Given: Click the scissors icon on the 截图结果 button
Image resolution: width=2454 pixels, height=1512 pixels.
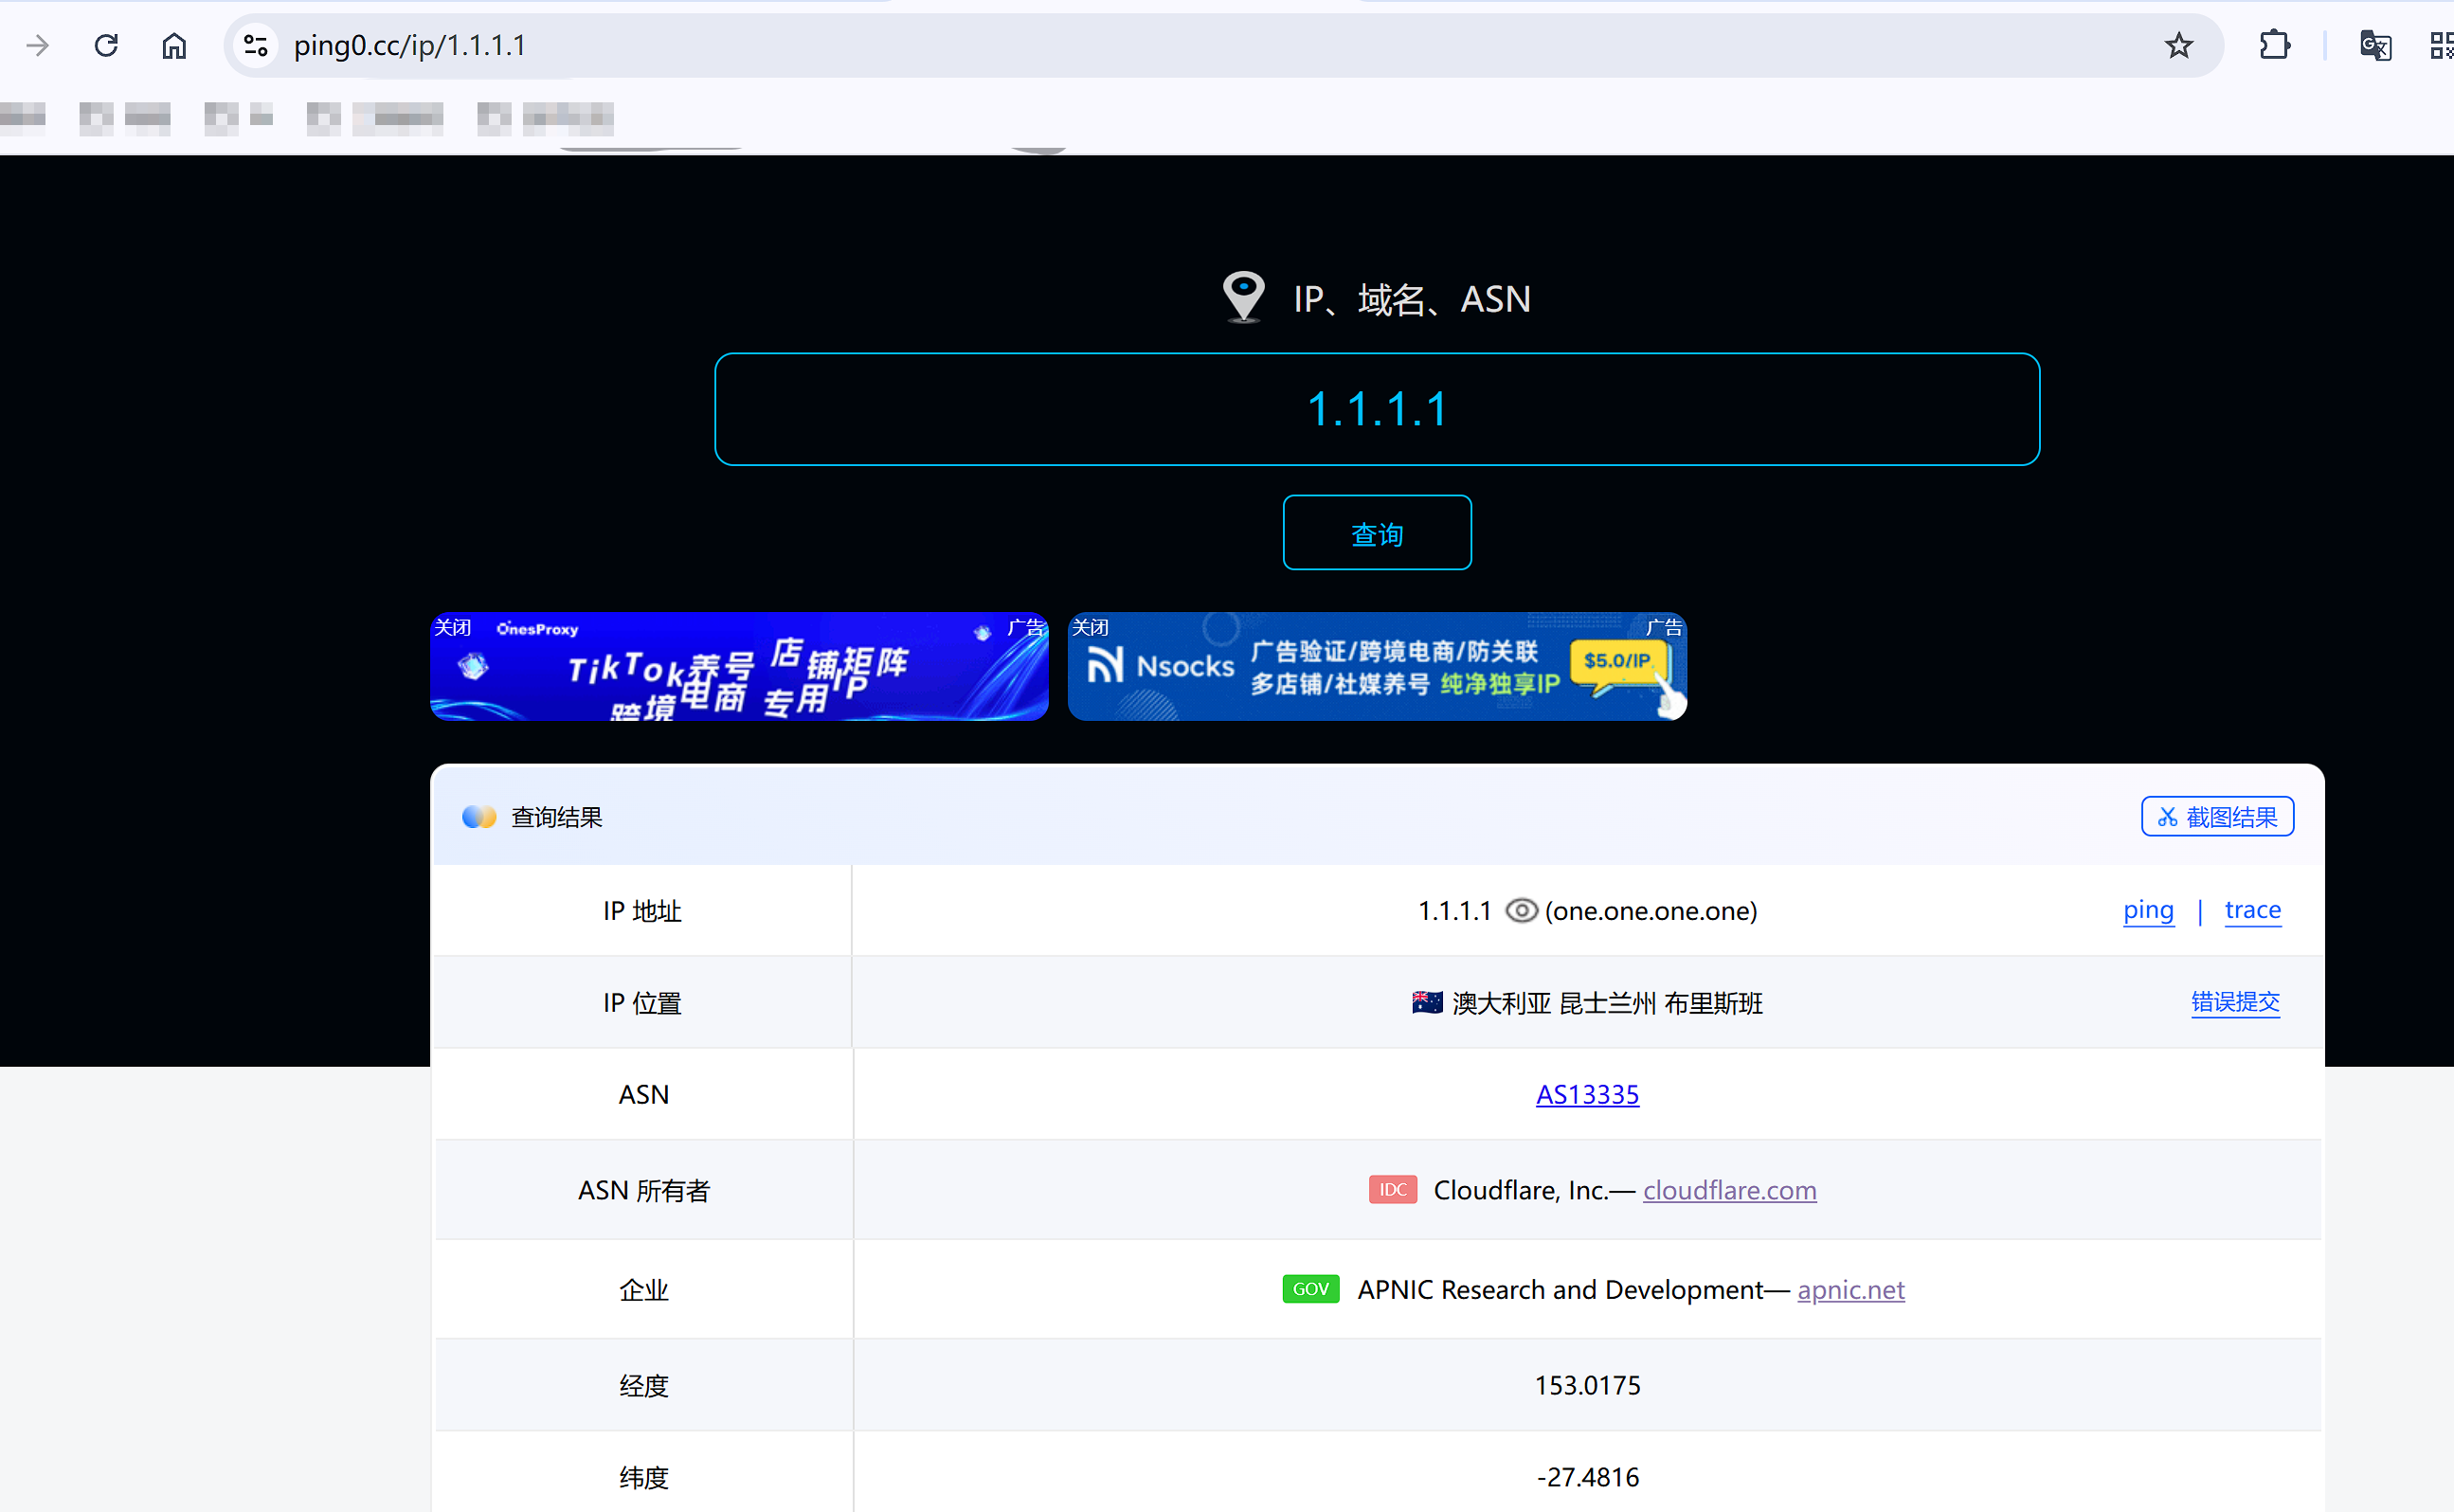Looking at the screenshot, I should [x=2167, y=816].
